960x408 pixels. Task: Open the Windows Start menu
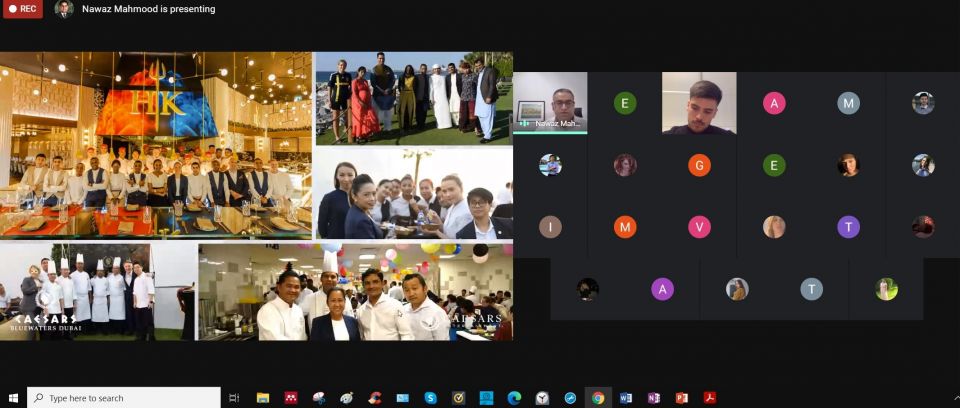tap(13, 397)
